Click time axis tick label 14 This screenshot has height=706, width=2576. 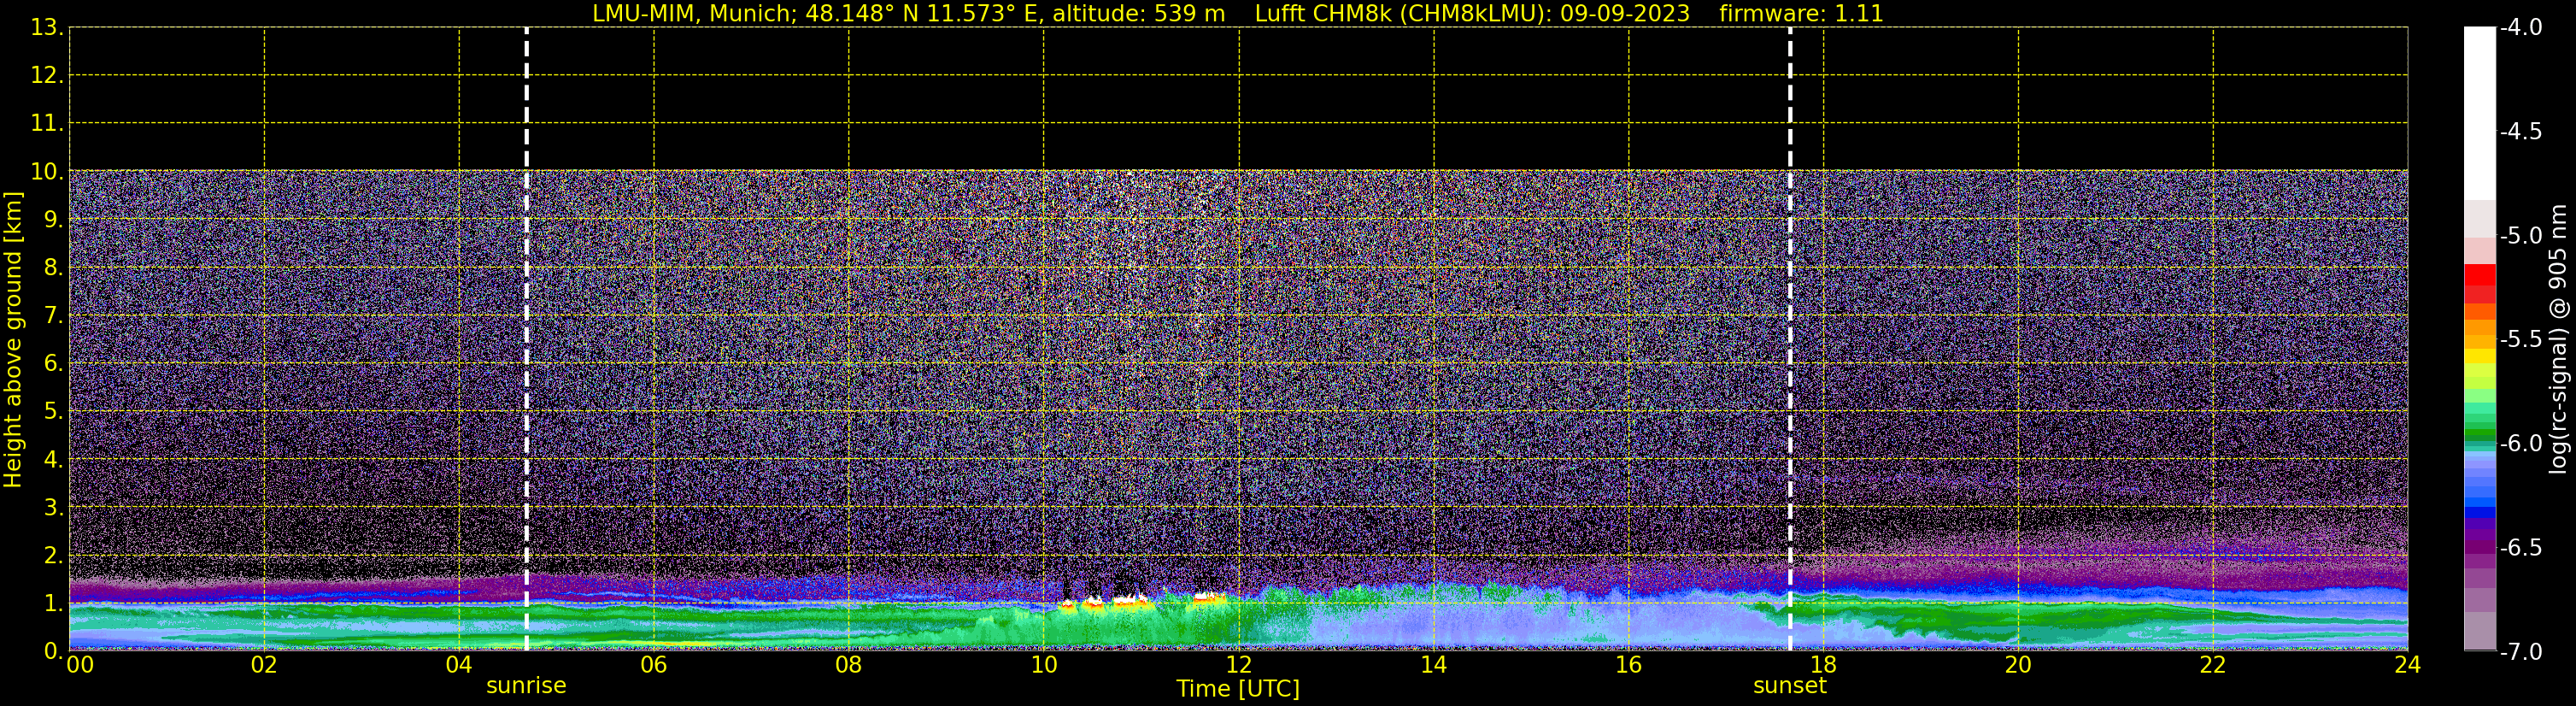pyautogui.click(x=1434, y=665)
